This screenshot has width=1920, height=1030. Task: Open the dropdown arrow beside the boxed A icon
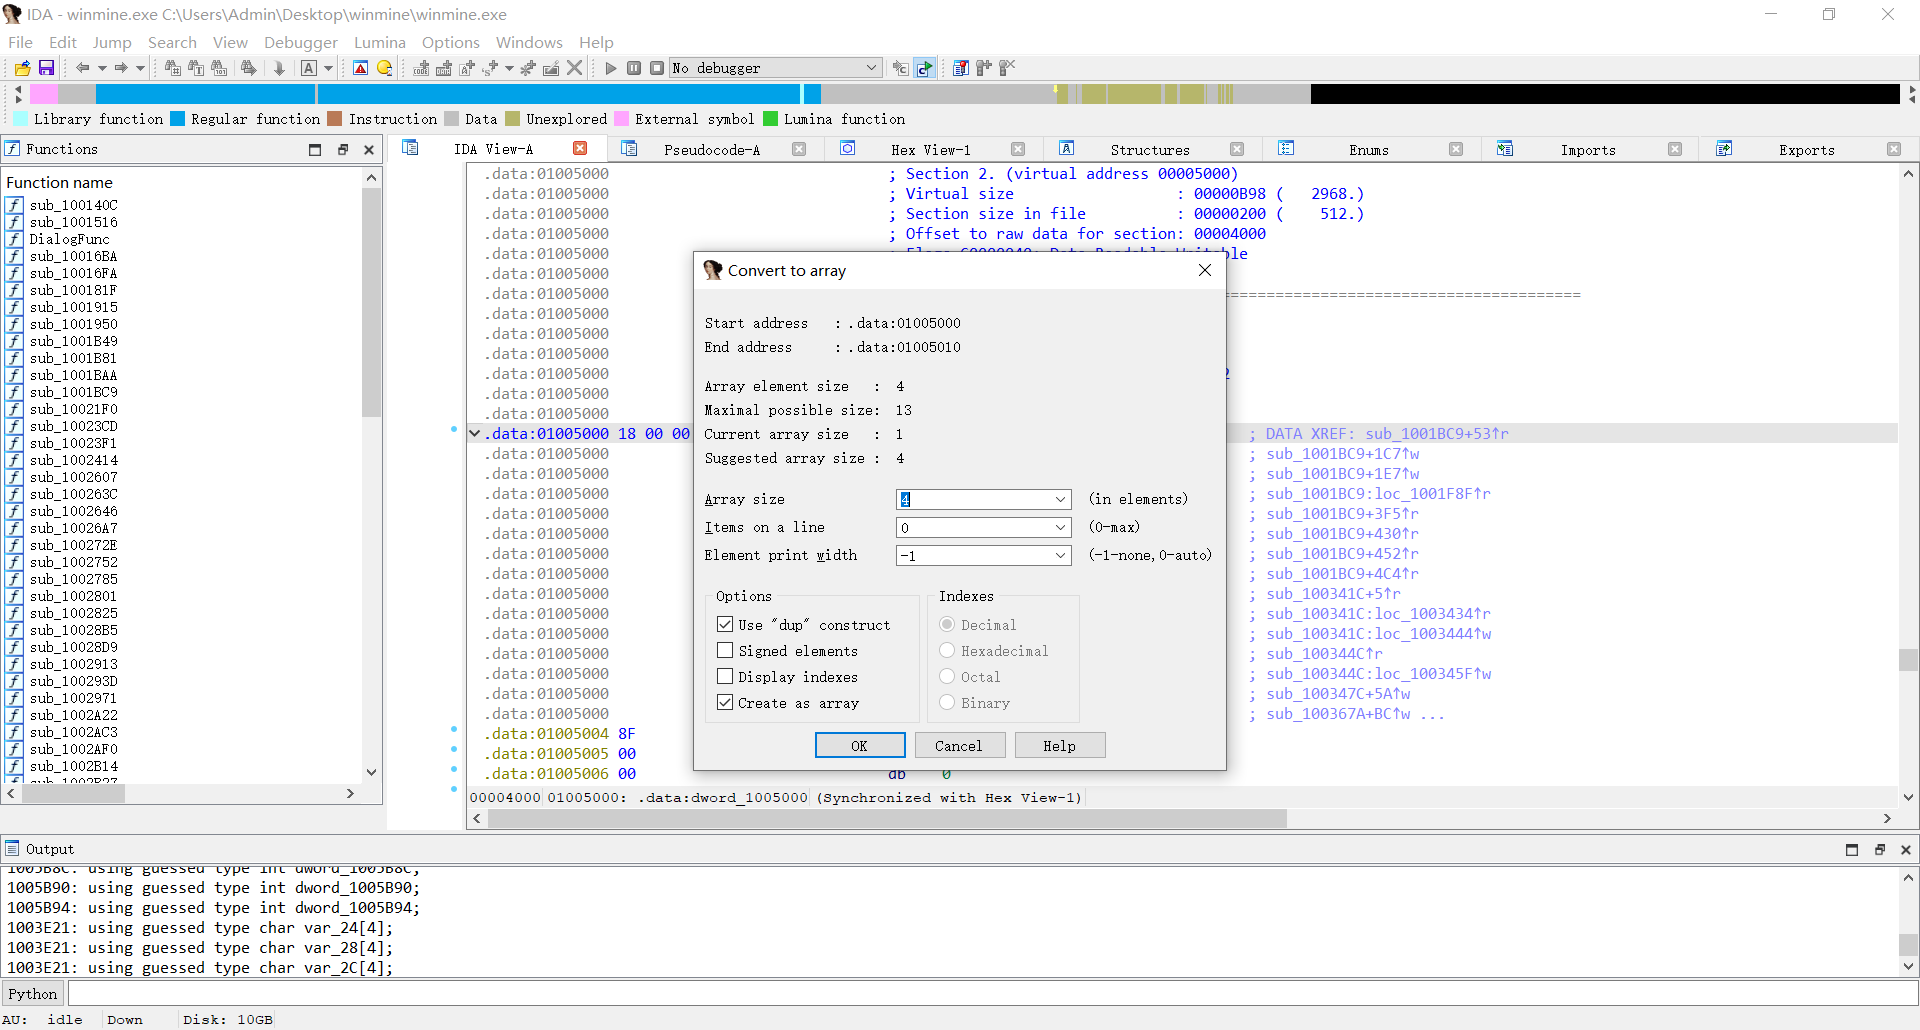pos(328,68)
